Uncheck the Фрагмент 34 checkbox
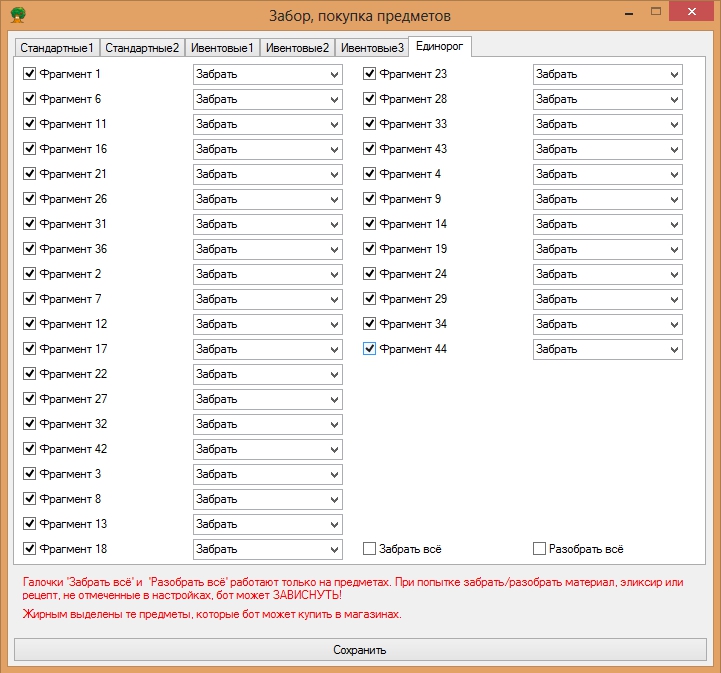721x673 pixels. tap(370, 324)
